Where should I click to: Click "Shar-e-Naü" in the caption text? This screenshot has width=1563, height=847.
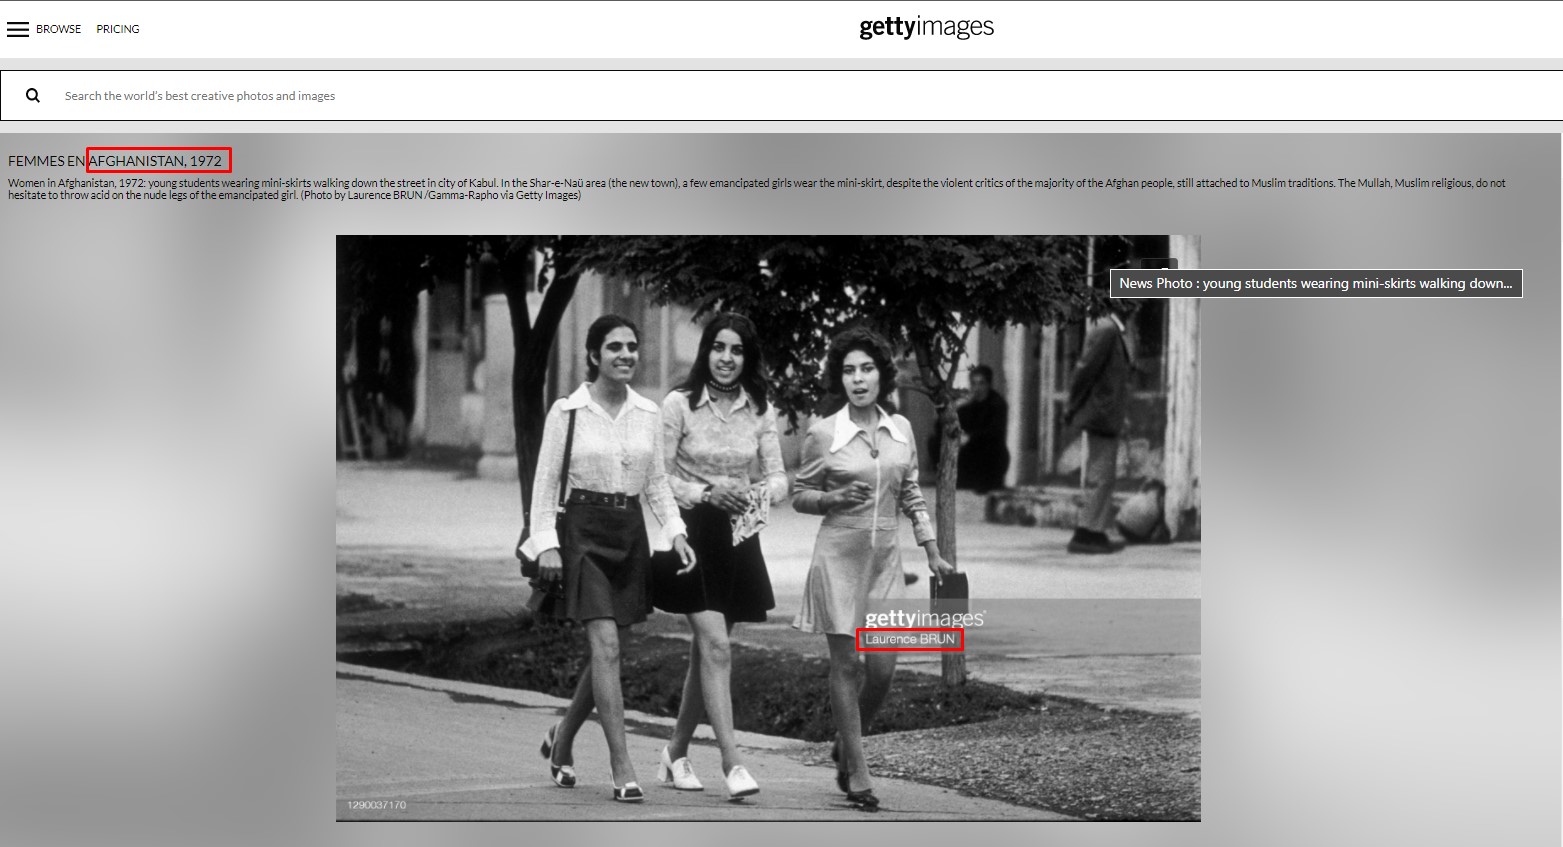click(573, 183)
